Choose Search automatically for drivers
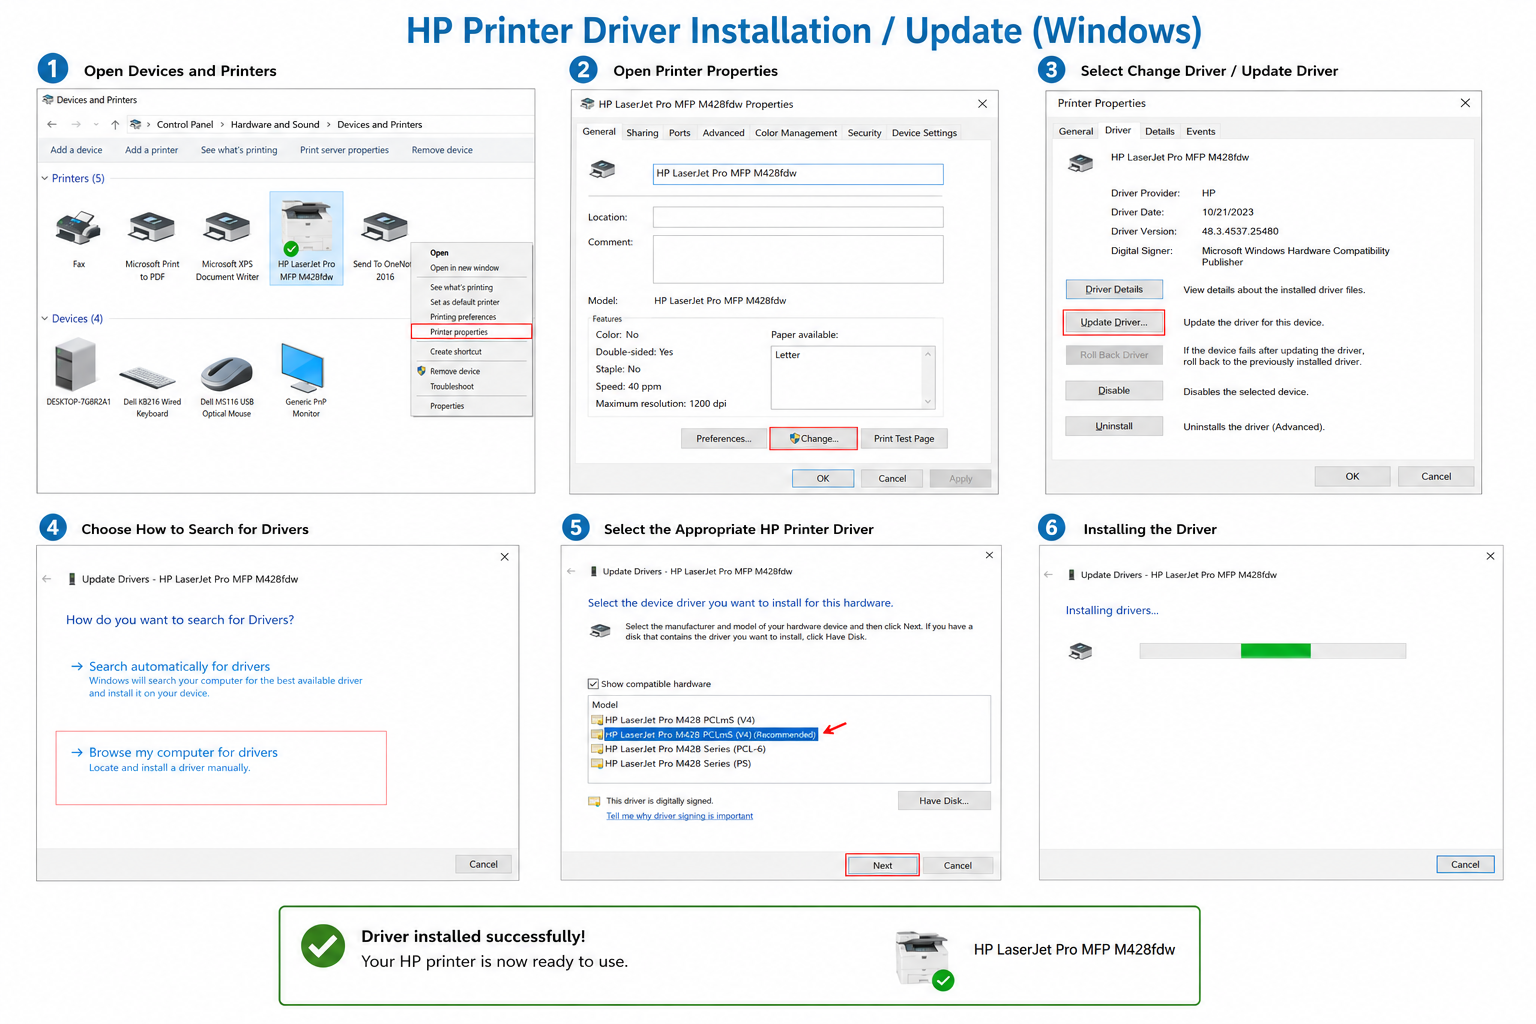 tap(217, 679)
